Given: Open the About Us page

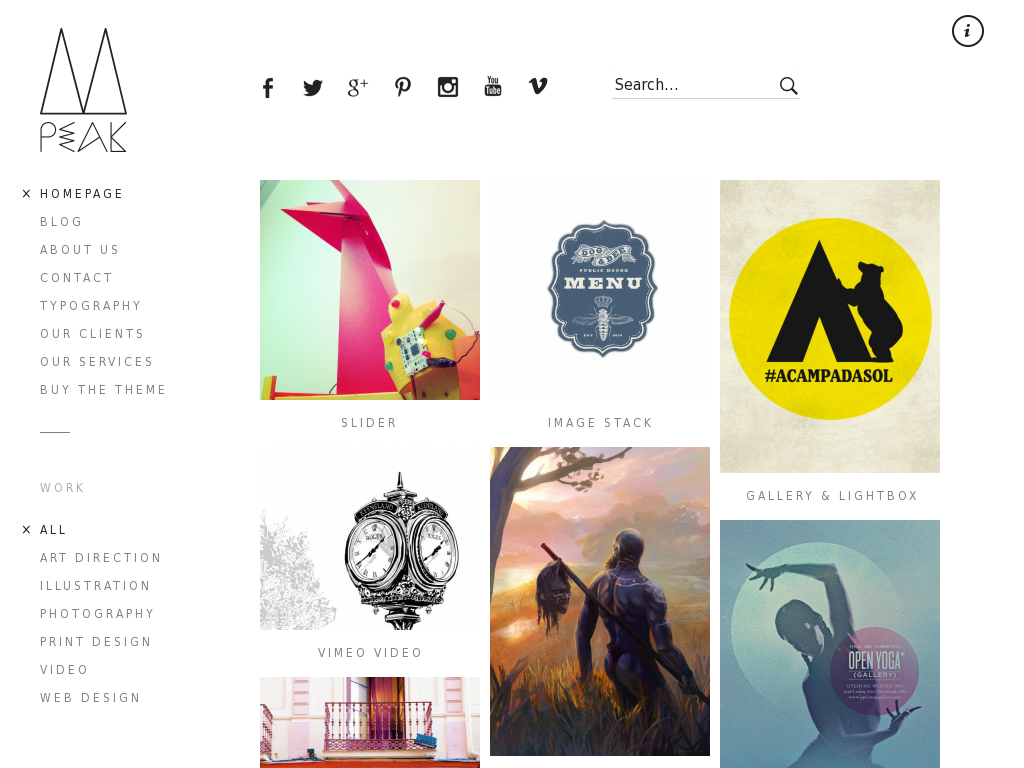Looking at the screenshot, I should pos(80,250).
